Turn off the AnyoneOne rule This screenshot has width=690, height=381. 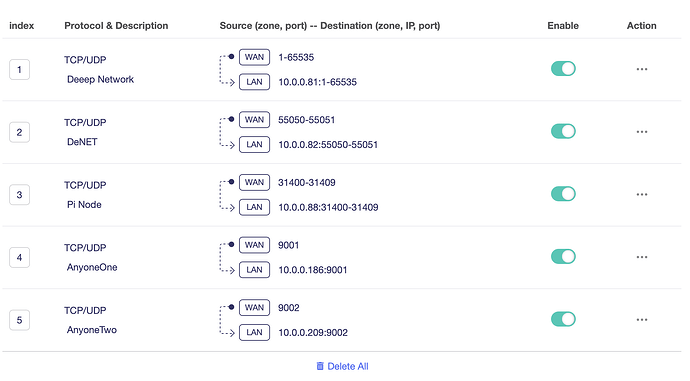click(563, 256)
